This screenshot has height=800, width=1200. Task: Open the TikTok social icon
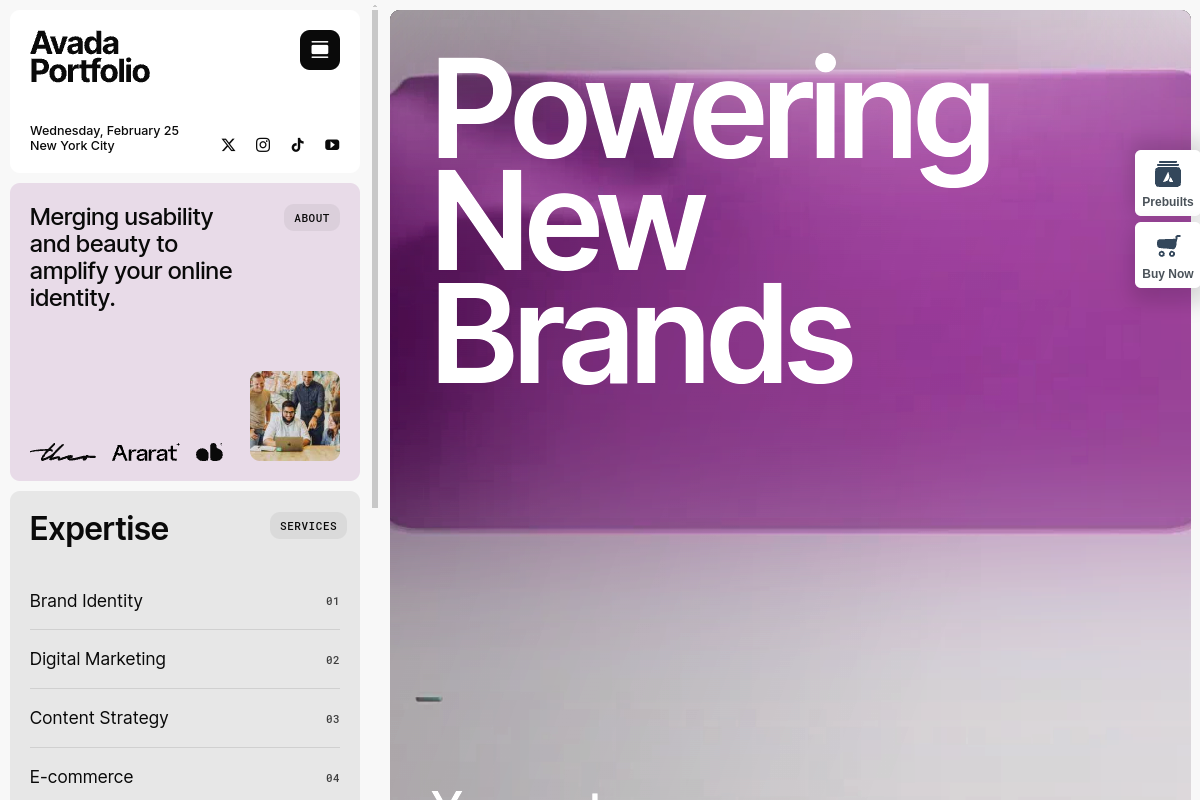tap(297, 145)
